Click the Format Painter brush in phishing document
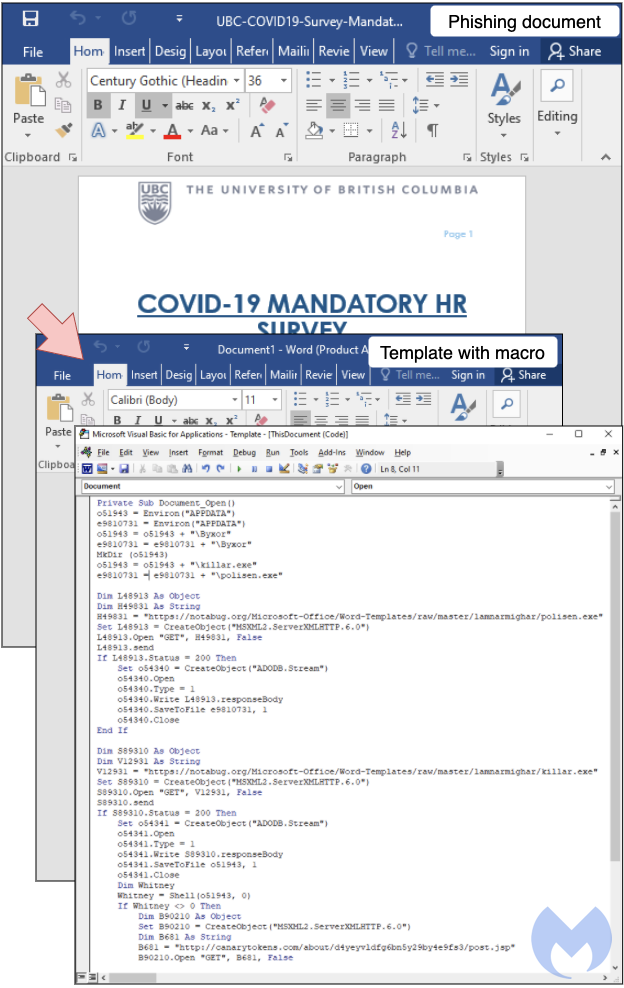This screenshot has height=988, width=624. pos(64,130)
